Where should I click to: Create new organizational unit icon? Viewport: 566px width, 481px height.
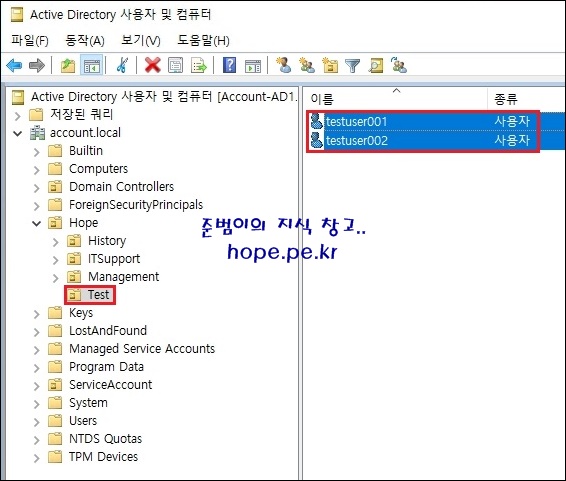330,65
